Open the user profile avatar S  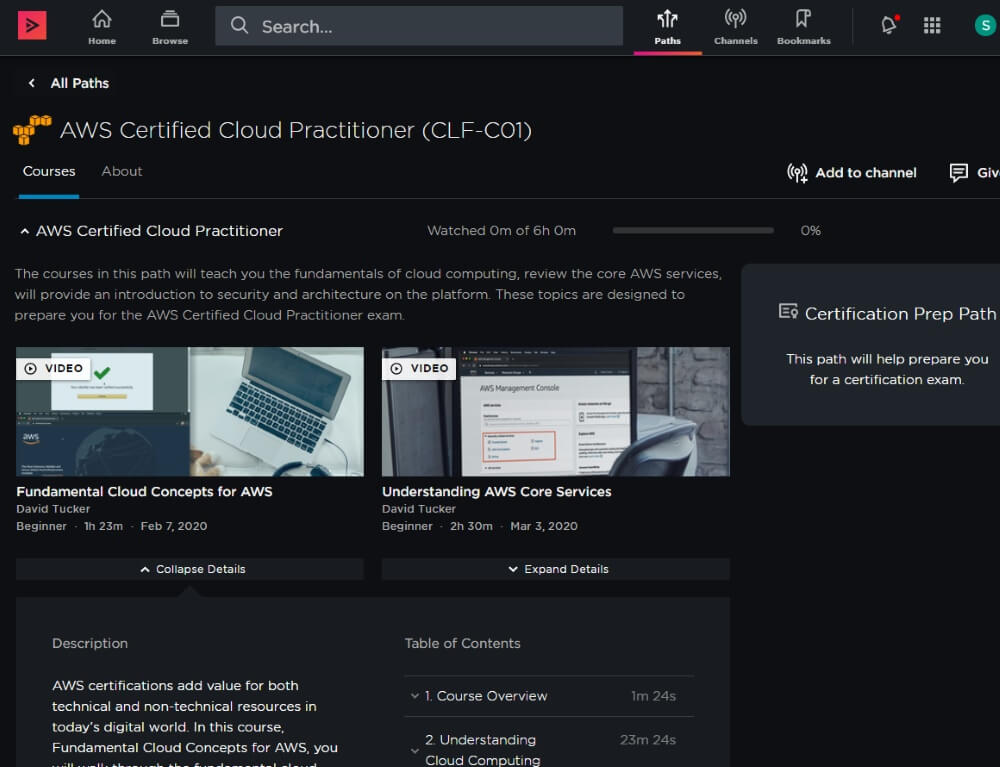[985, 26]
